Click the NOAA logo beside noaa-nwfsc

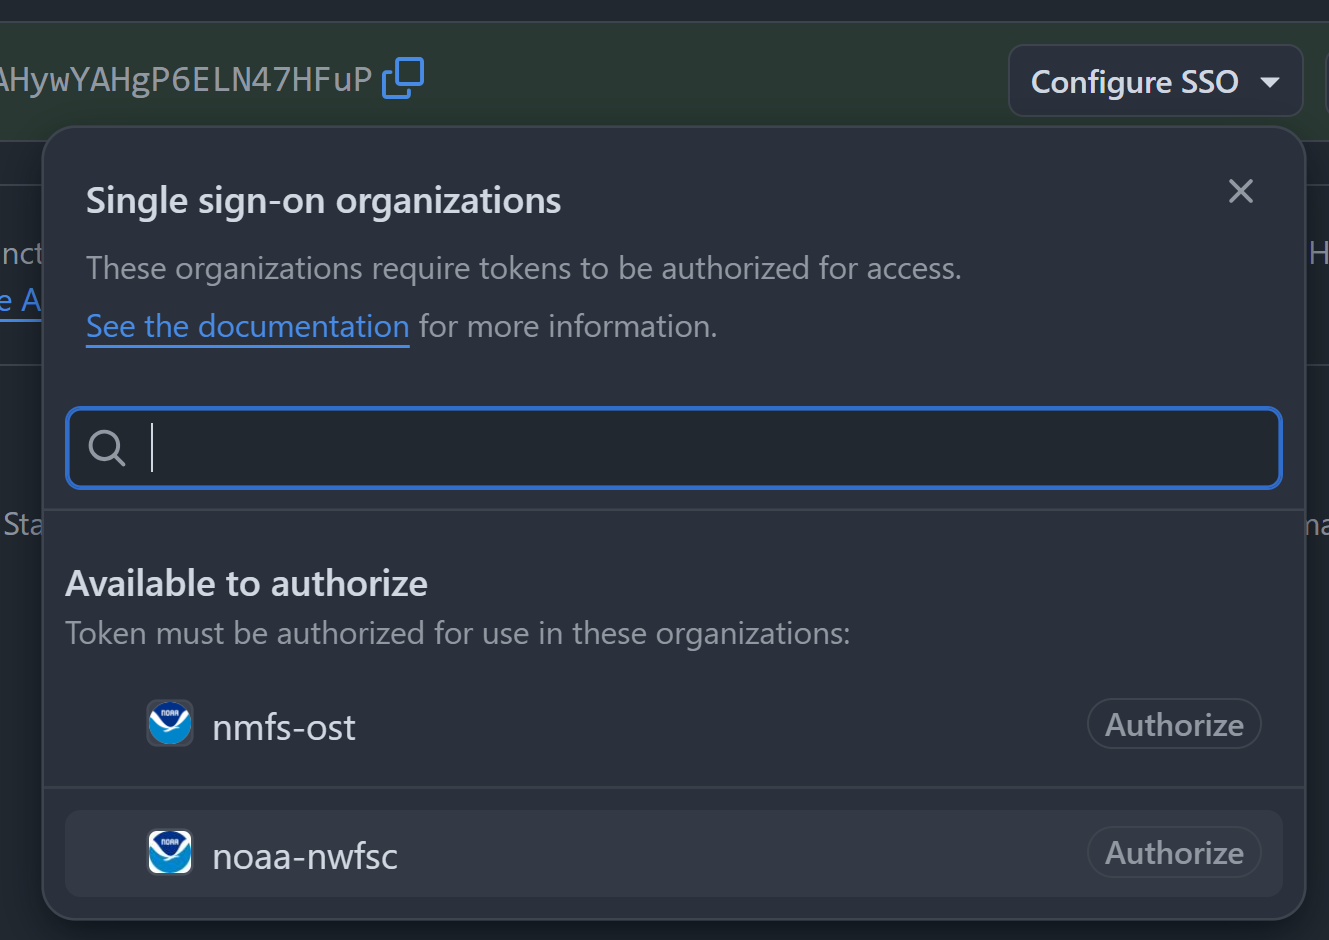coord(170,852)
